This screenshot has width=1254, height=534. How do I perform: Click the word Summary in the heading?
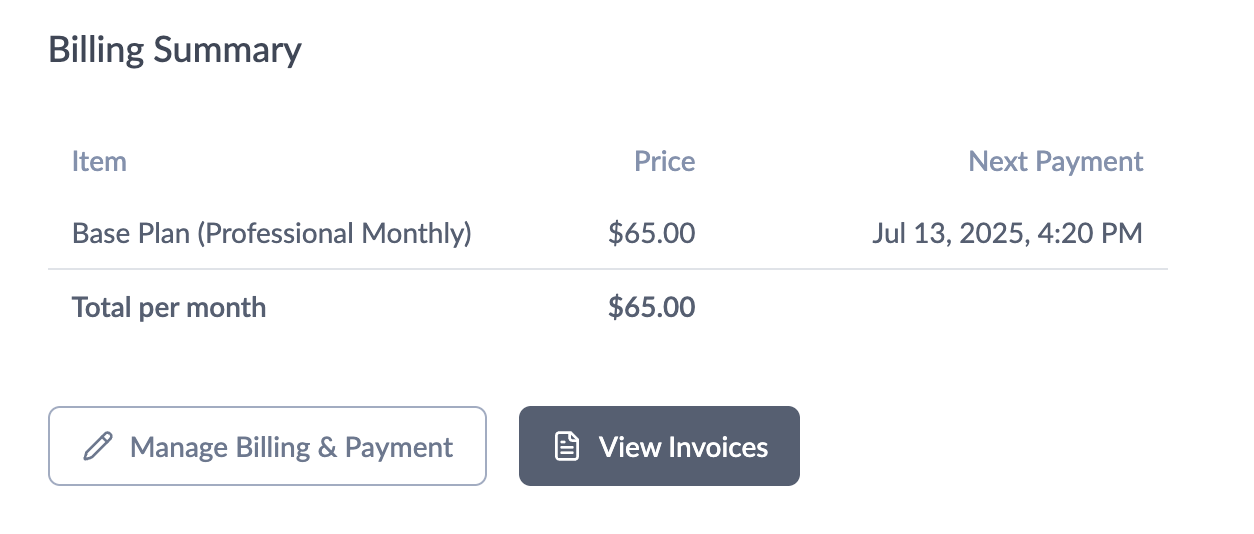coord(227,50)
